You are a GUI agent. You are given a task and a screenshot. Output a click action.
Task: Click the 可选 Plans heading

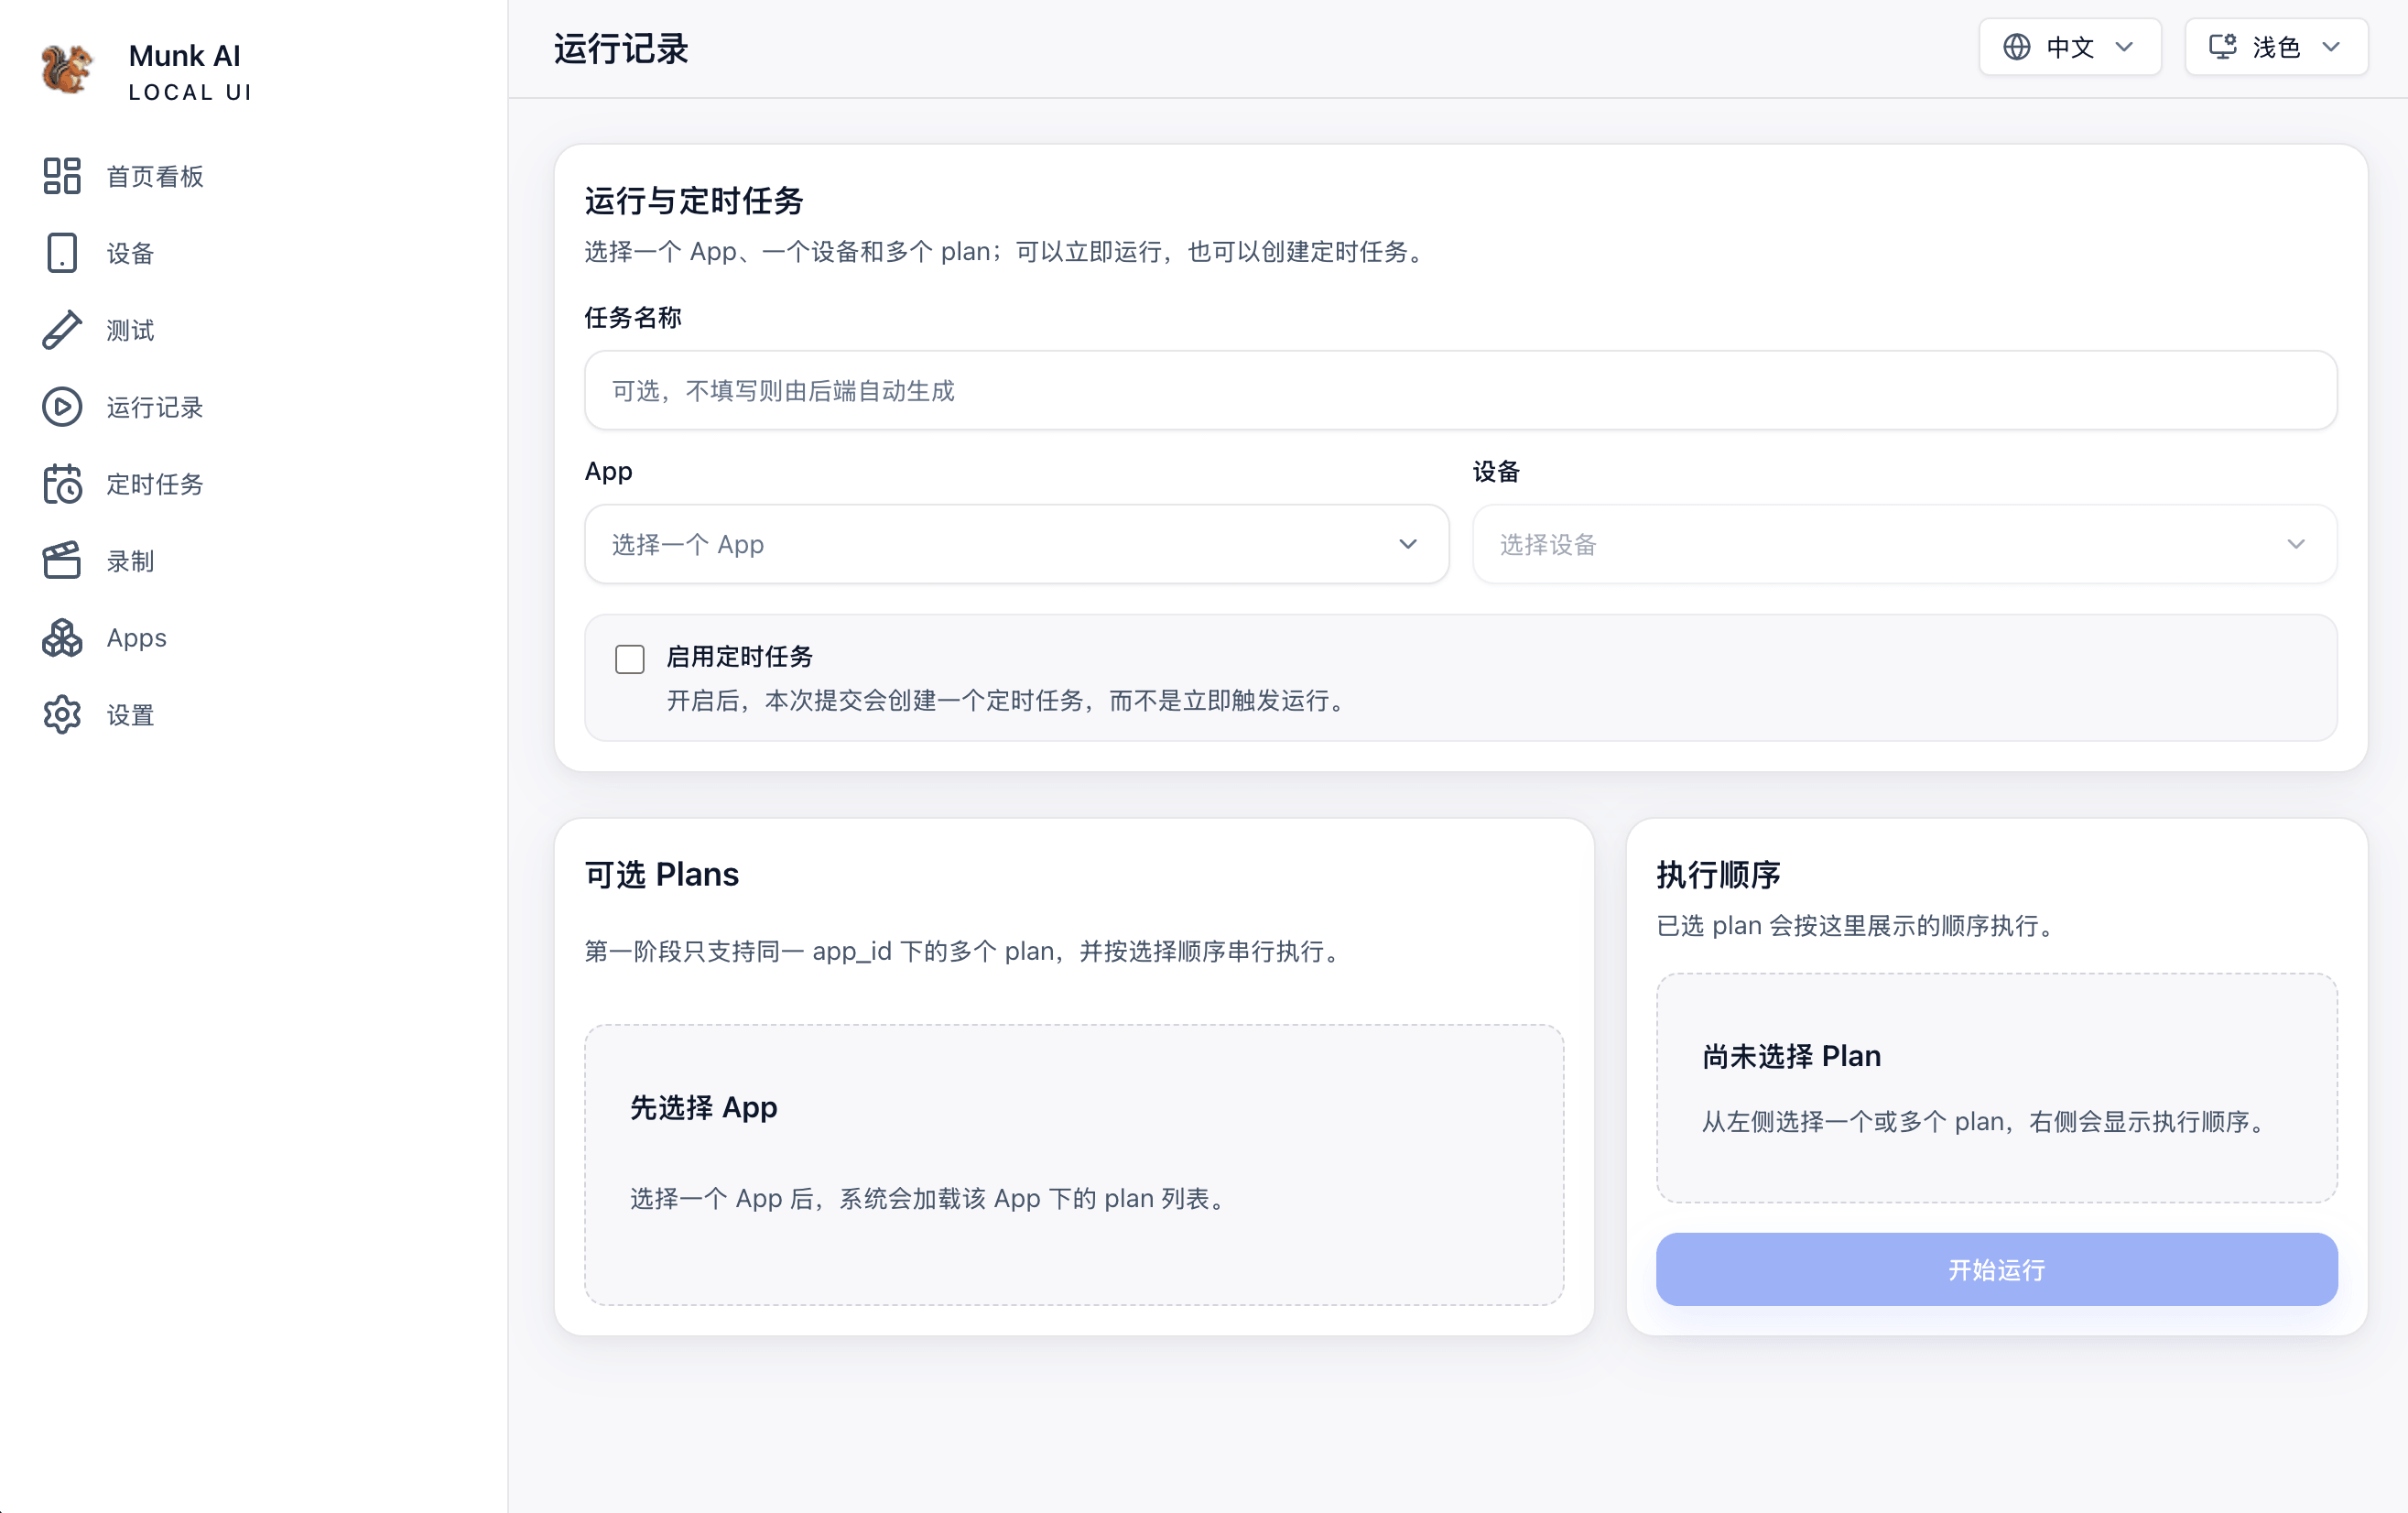click(x=662, y=875)
